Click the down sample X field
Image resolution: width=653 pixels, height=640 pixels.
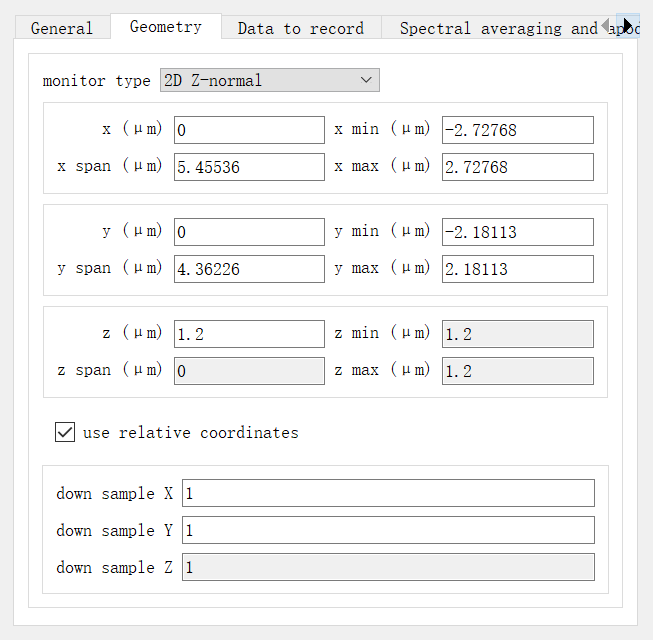388,493
